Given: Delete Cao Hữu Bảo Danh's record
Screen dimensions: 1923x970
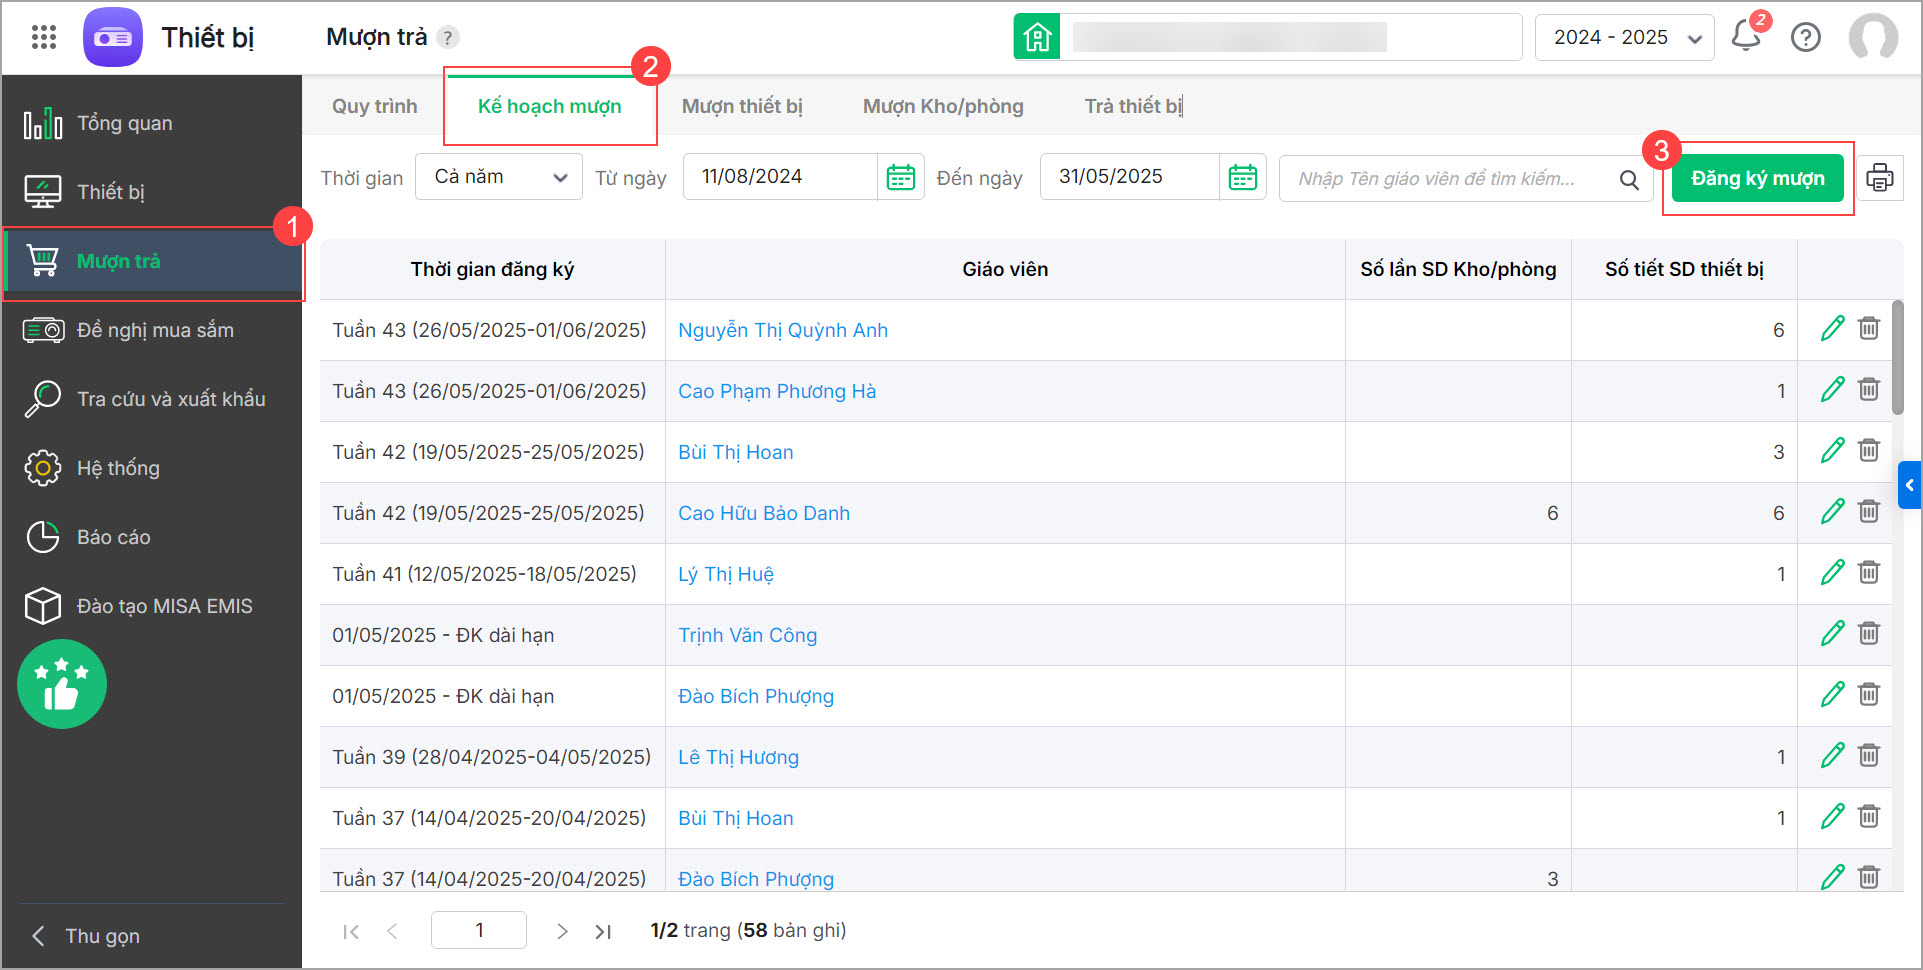Looking at the screenshot, I should (1869, 511).
